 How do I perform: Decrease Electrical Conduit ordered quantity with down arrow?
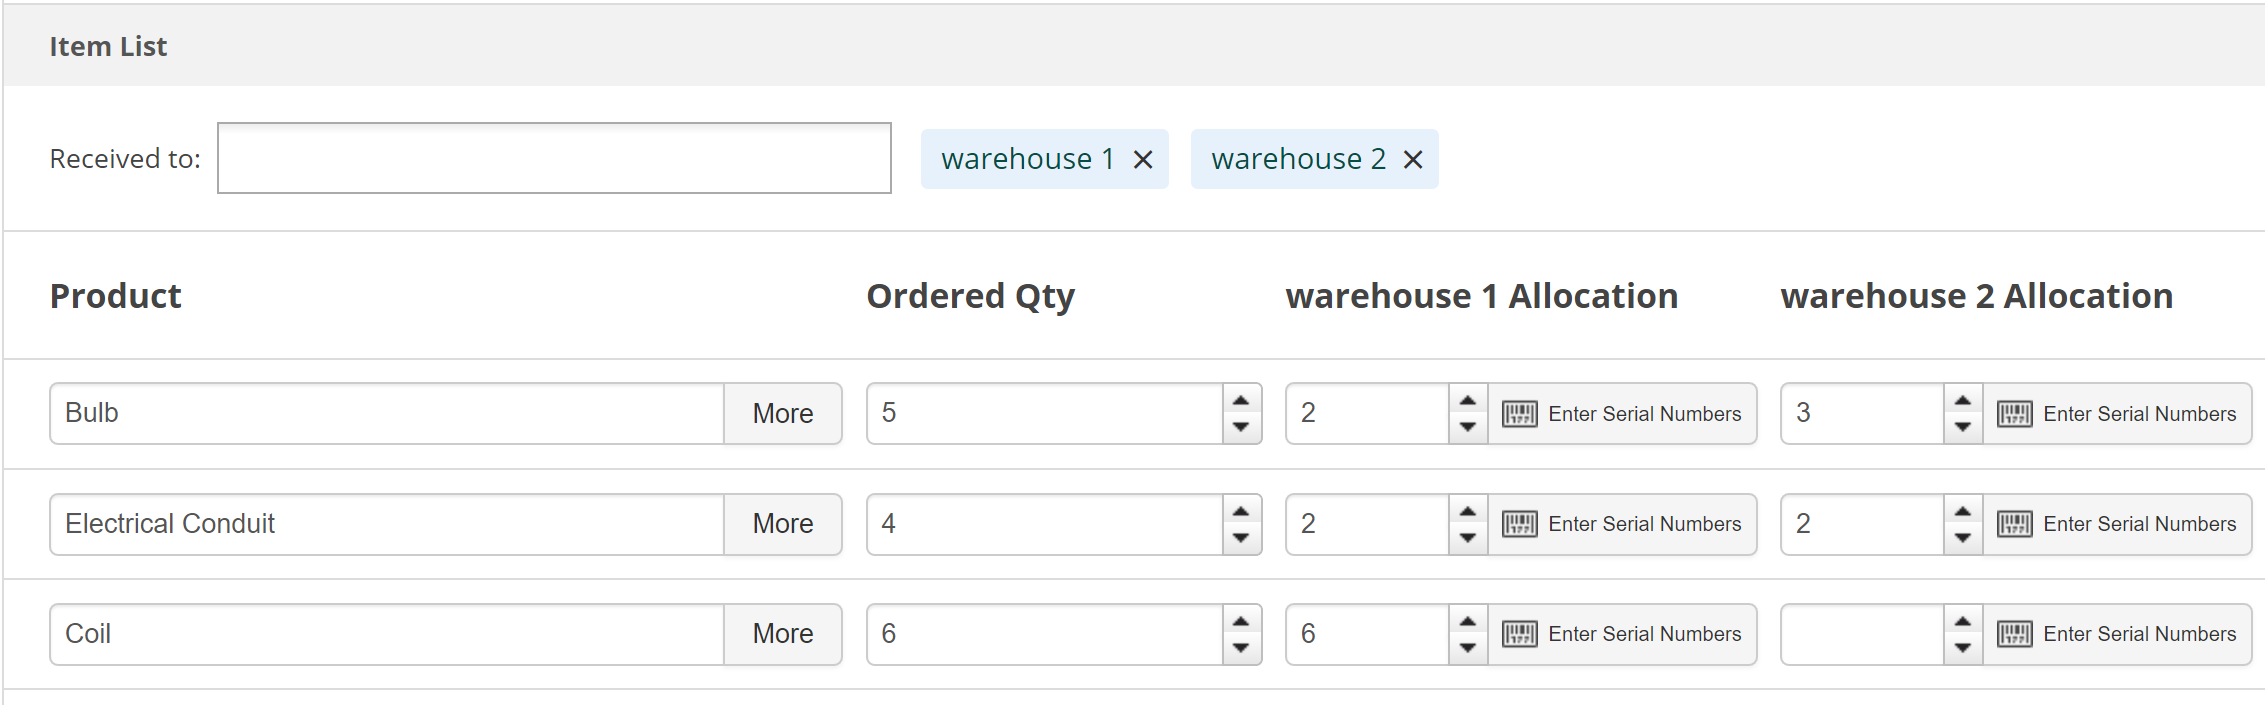pyautogui.click(x=1241, y=538)
